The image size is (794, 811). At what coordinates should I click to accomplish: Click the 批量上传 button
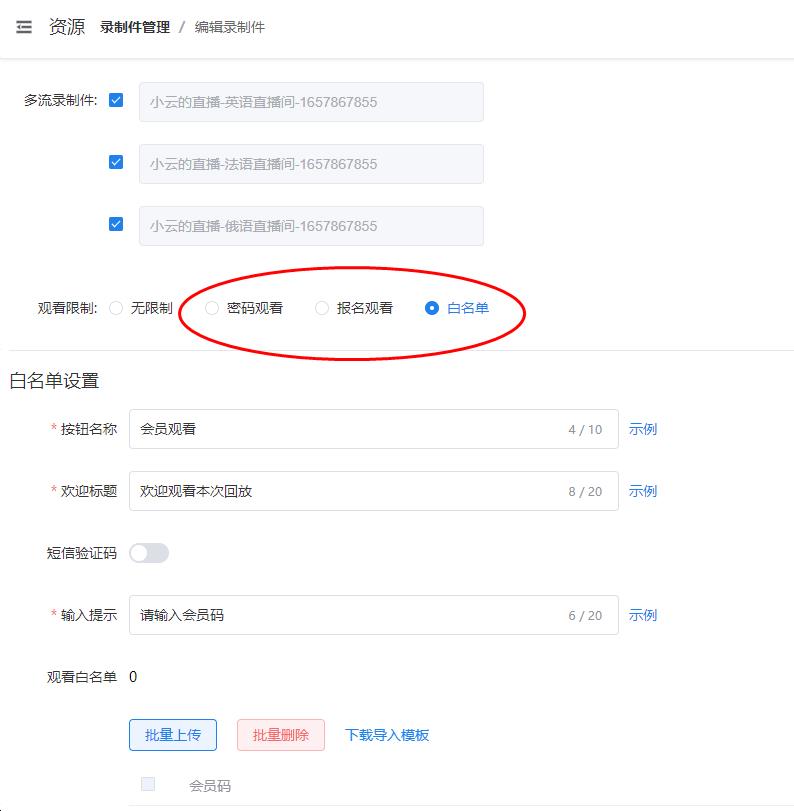[x=173, y=735]
